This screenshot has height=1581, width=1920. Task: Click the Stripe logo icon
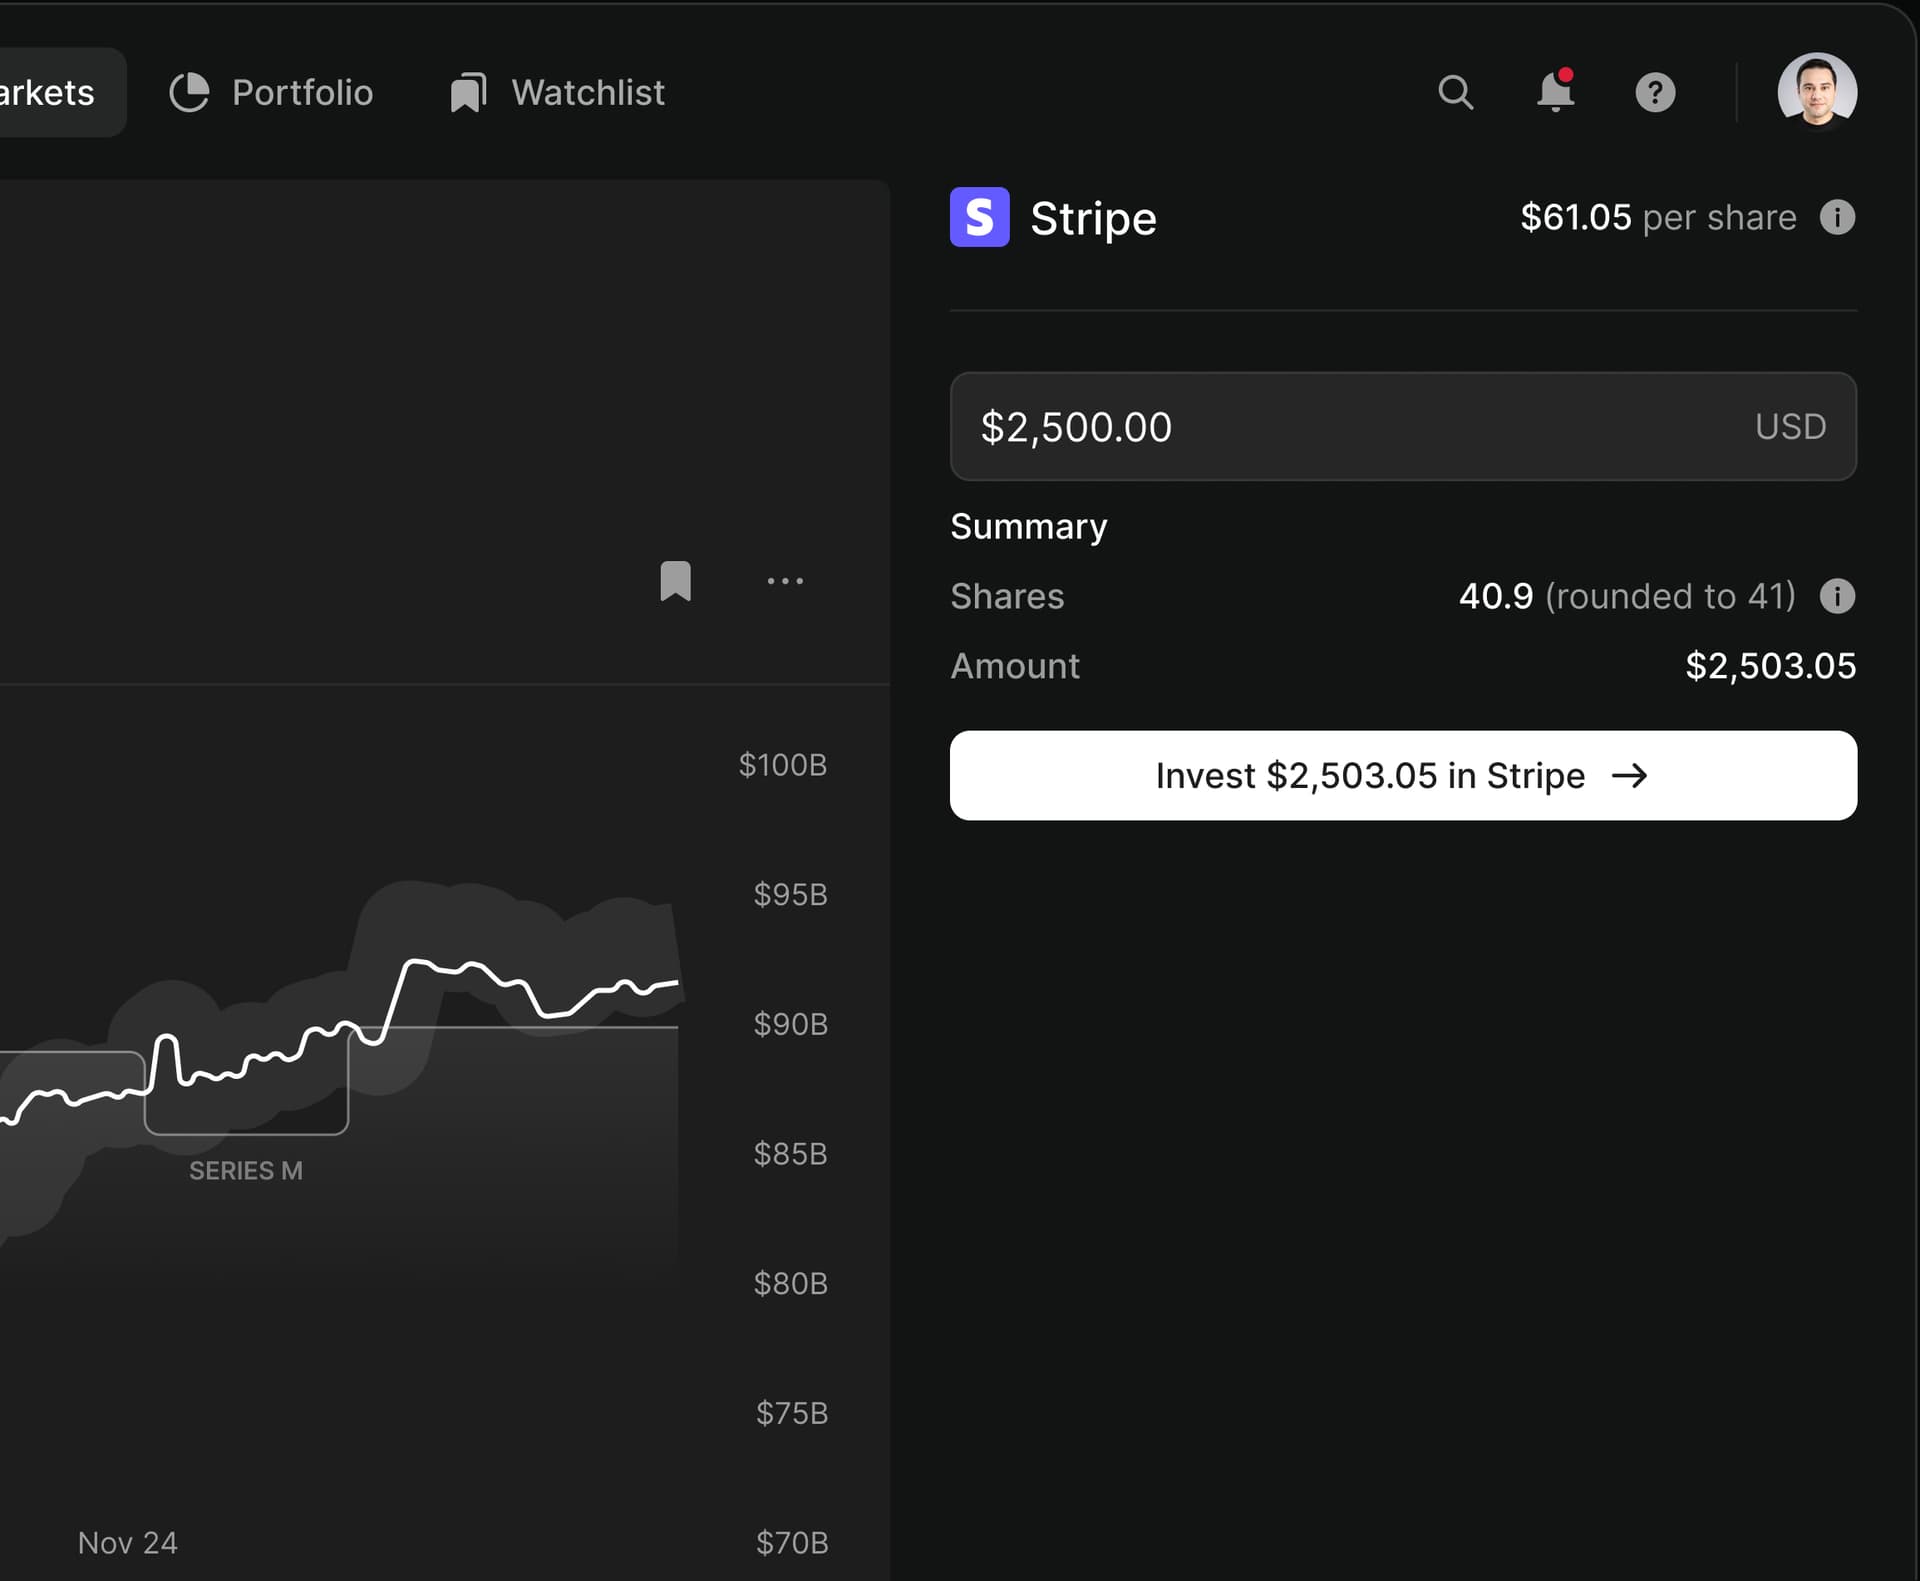coord(979,217)
